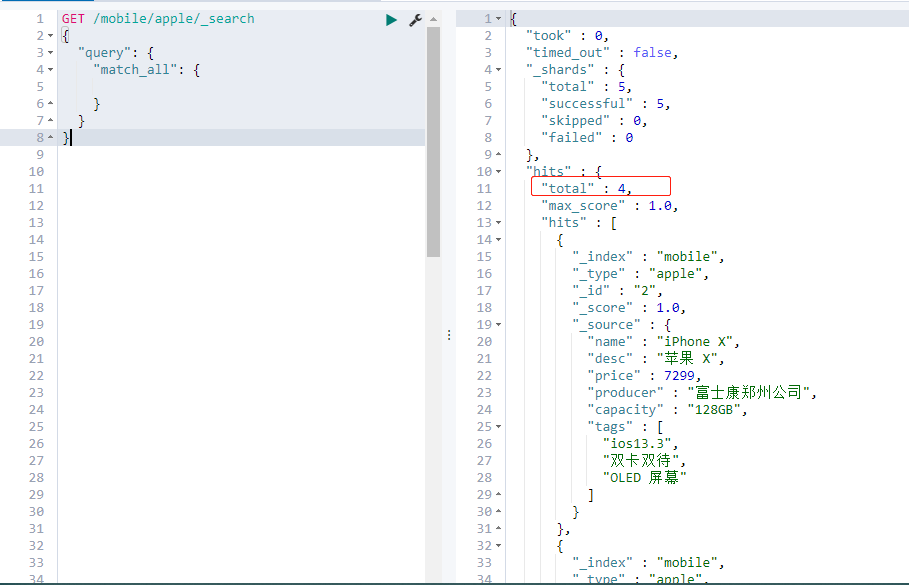Collapse the first hit object on line 14
909x585 pixels.
[x=499, y=239]
